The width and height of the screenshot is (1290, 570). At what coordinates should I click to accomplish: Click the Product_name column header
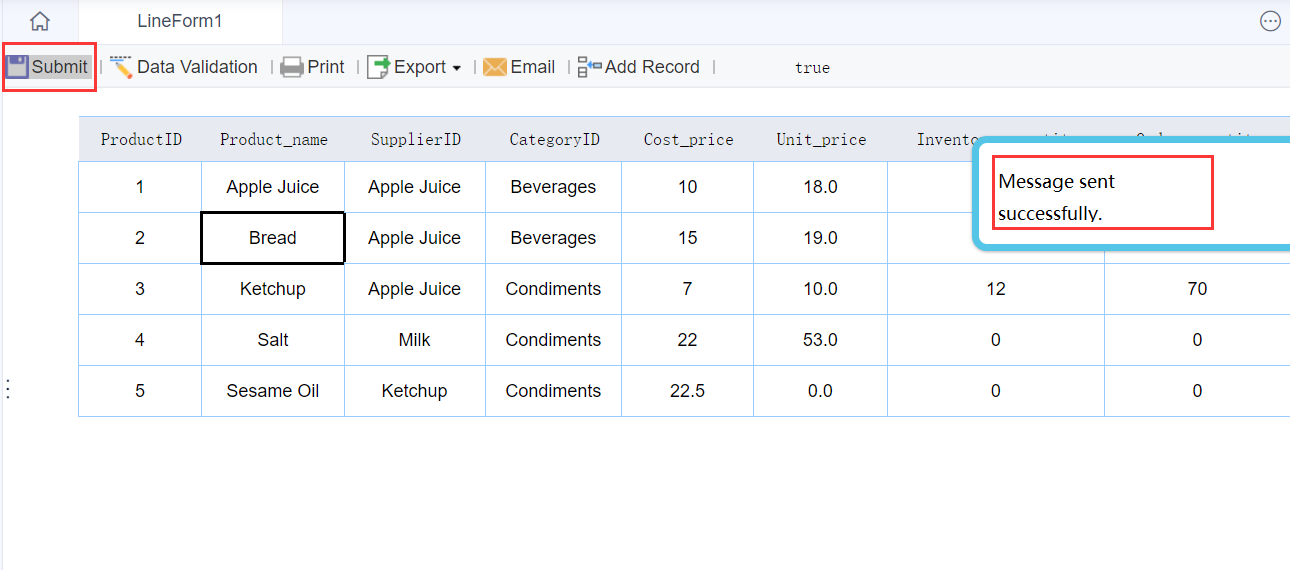point(274,139)
